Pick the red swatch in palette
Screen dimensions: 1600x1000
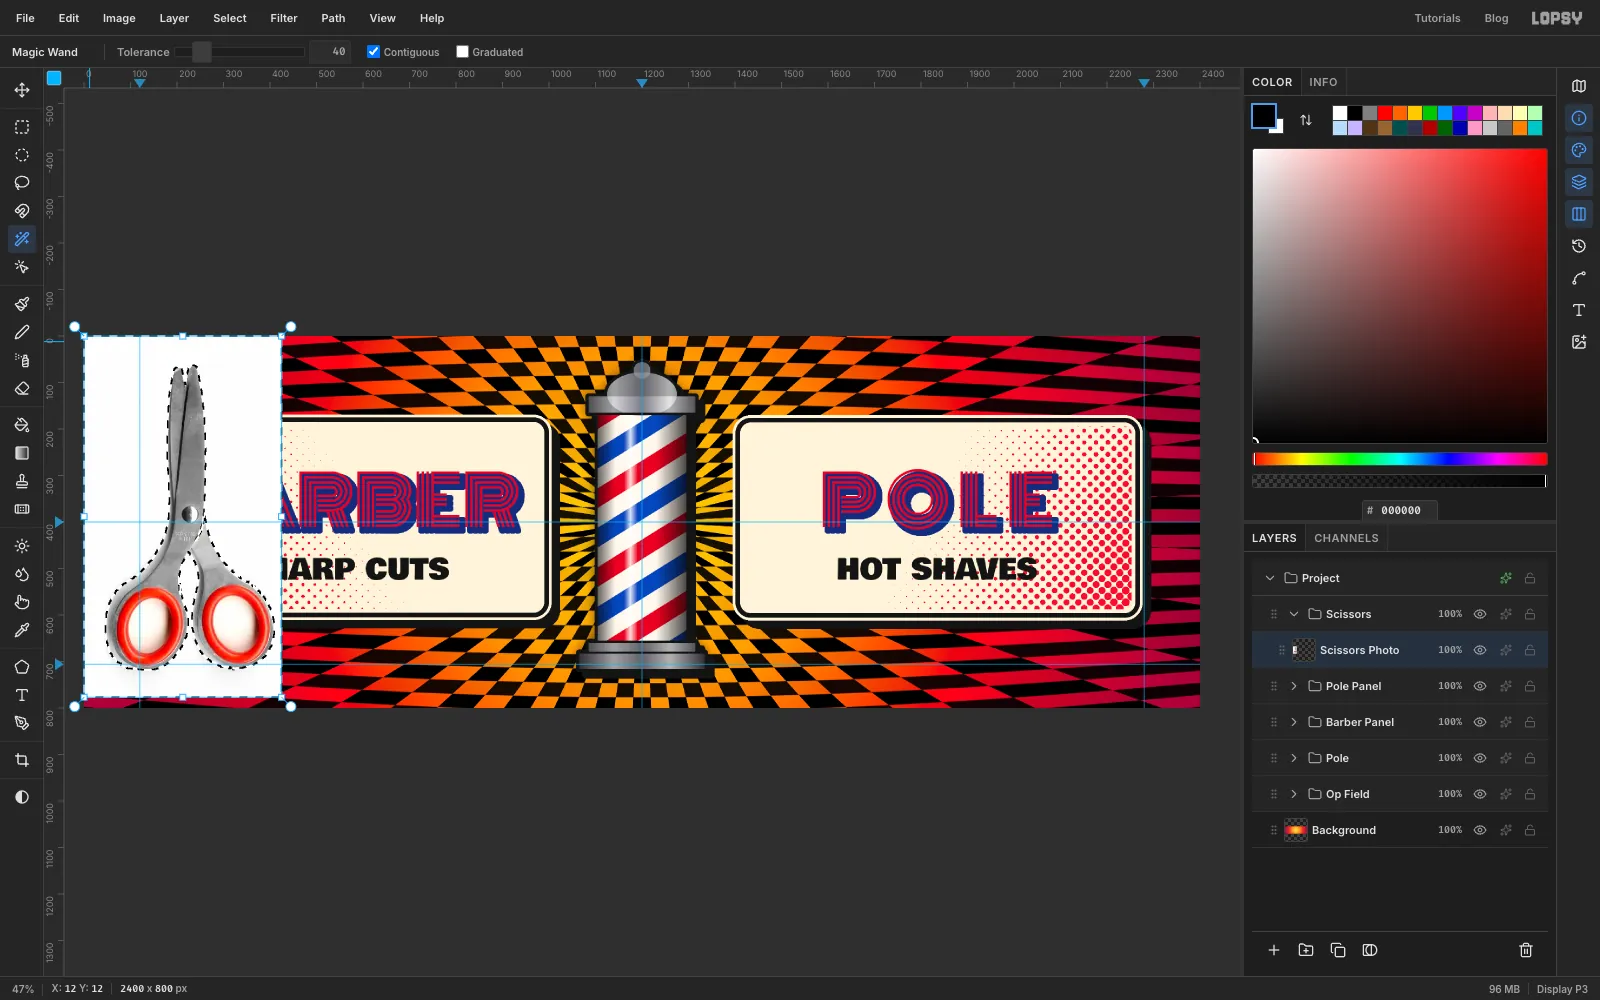pos(1385,113)
